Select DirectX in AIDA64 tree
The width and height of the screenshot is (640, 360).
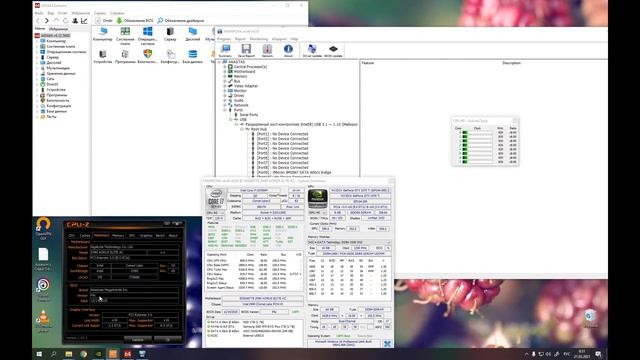coord(52,84)
